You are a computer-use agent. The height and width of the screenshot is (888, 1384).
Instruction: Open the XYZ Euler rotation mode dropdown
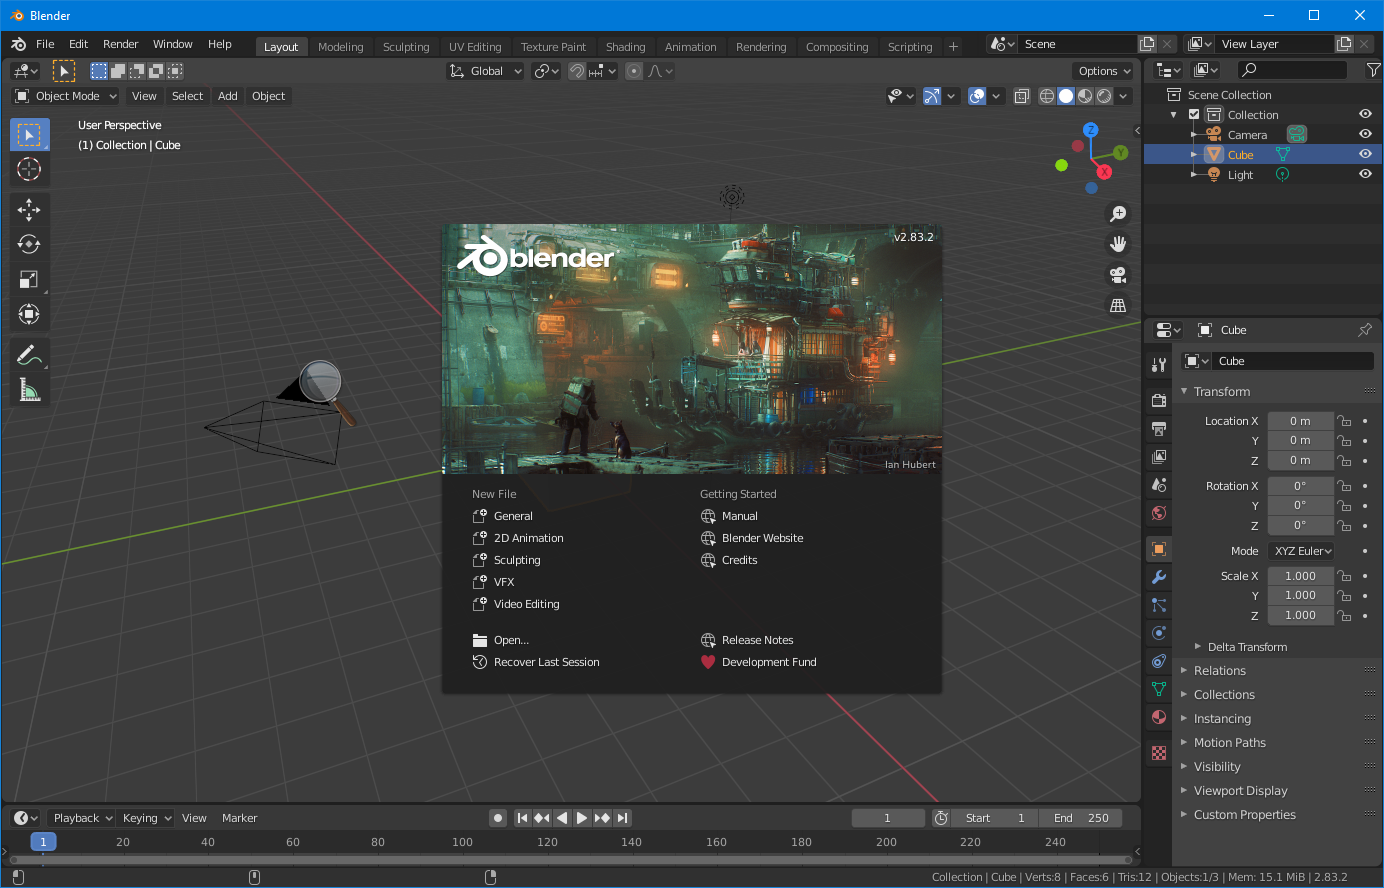tap(1302, 551)
